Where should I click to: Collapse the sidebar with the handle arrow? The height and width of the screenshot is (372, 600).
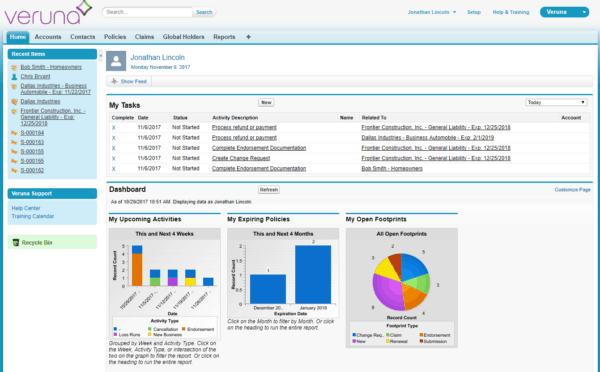click(x=101, y=56)
